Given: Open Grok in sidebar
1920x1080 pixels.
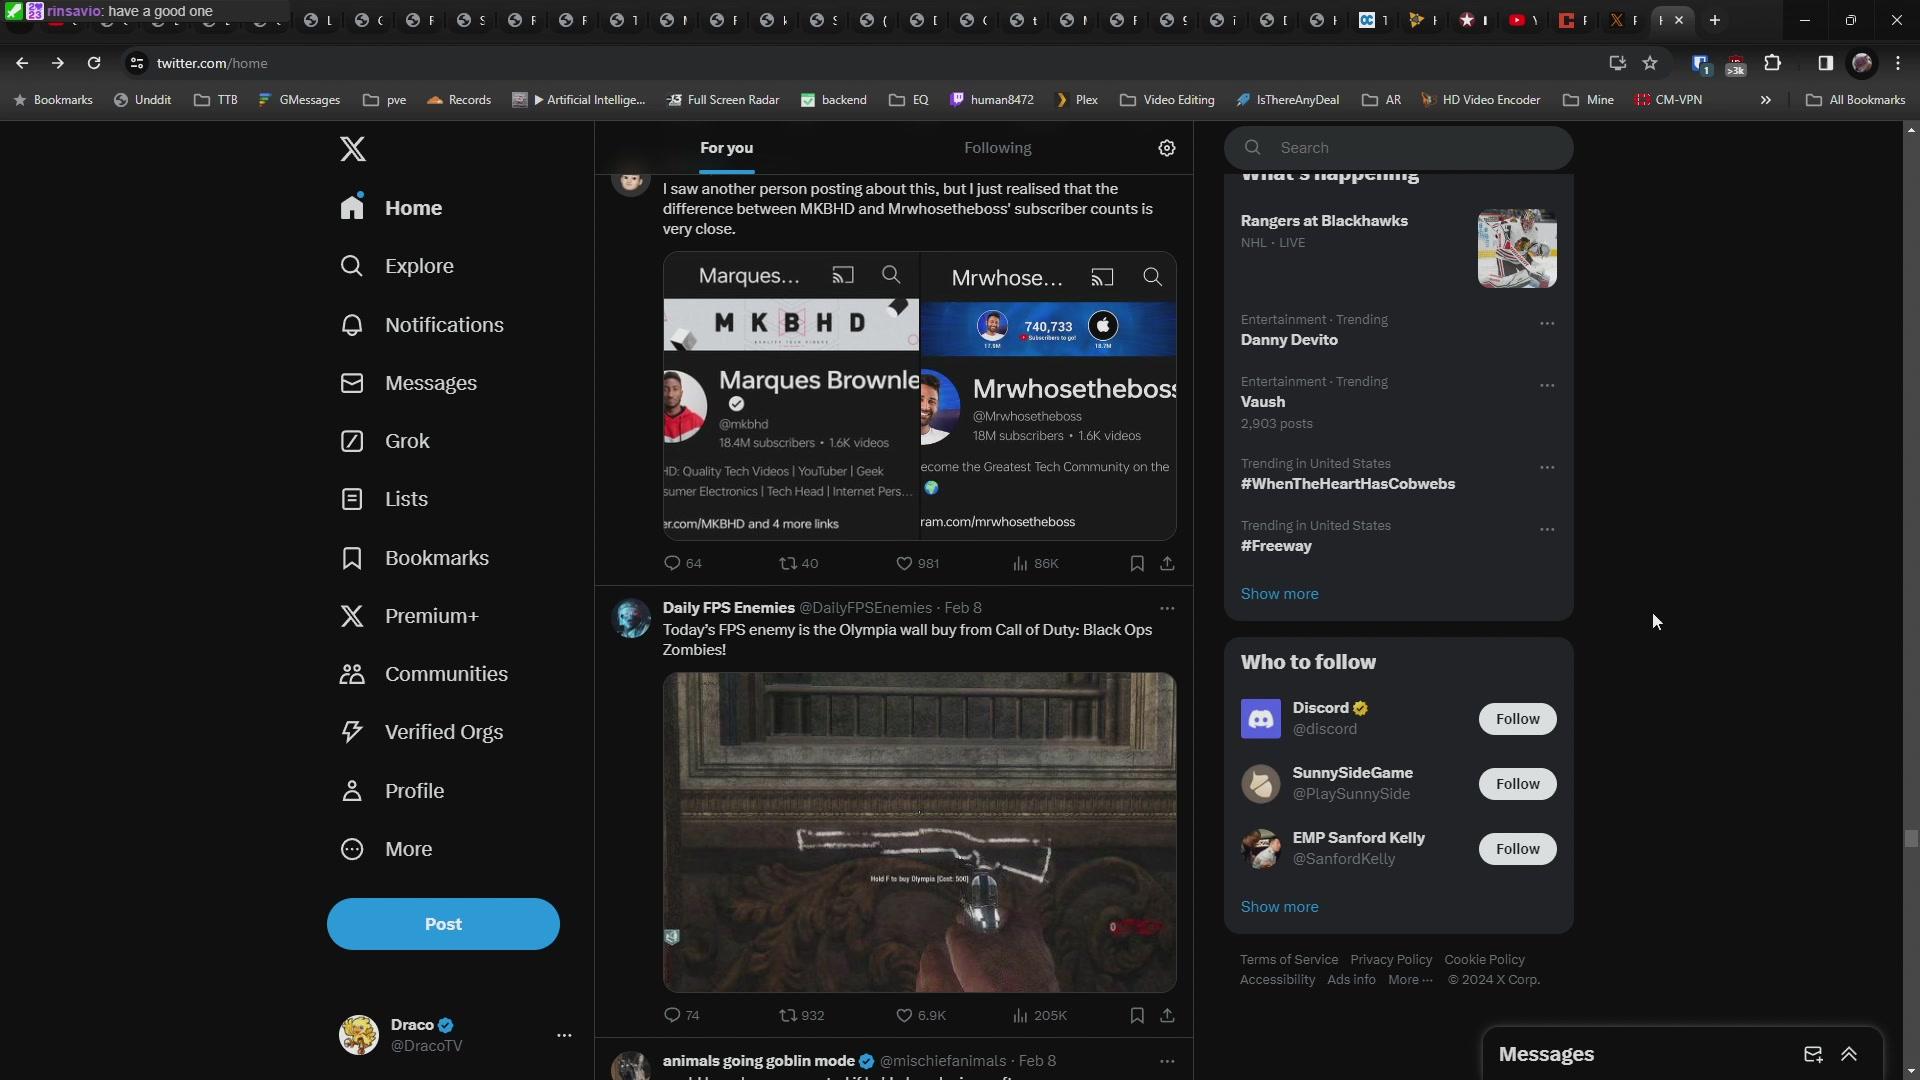Looking at the screenshot, I should pos(385,441).
